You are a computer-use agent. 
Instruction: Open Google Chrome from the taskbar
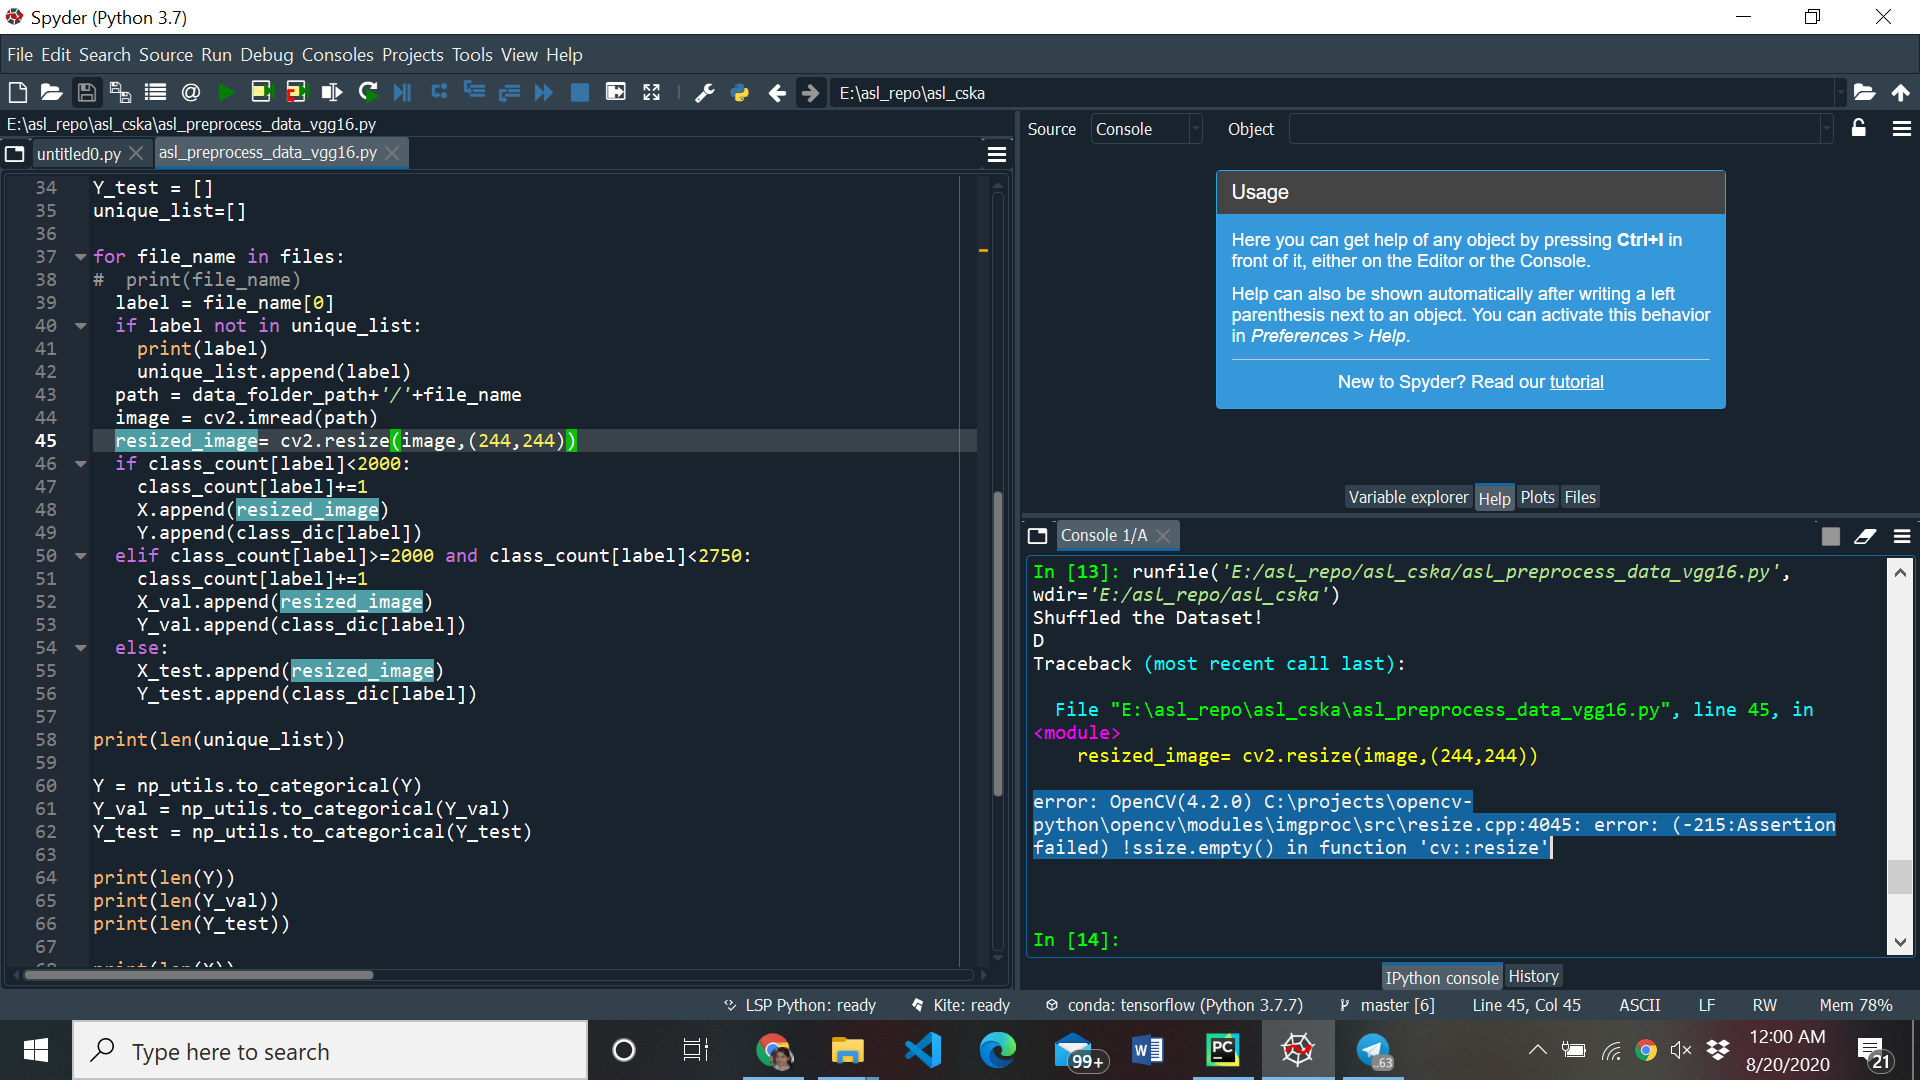click(773, 1051)
